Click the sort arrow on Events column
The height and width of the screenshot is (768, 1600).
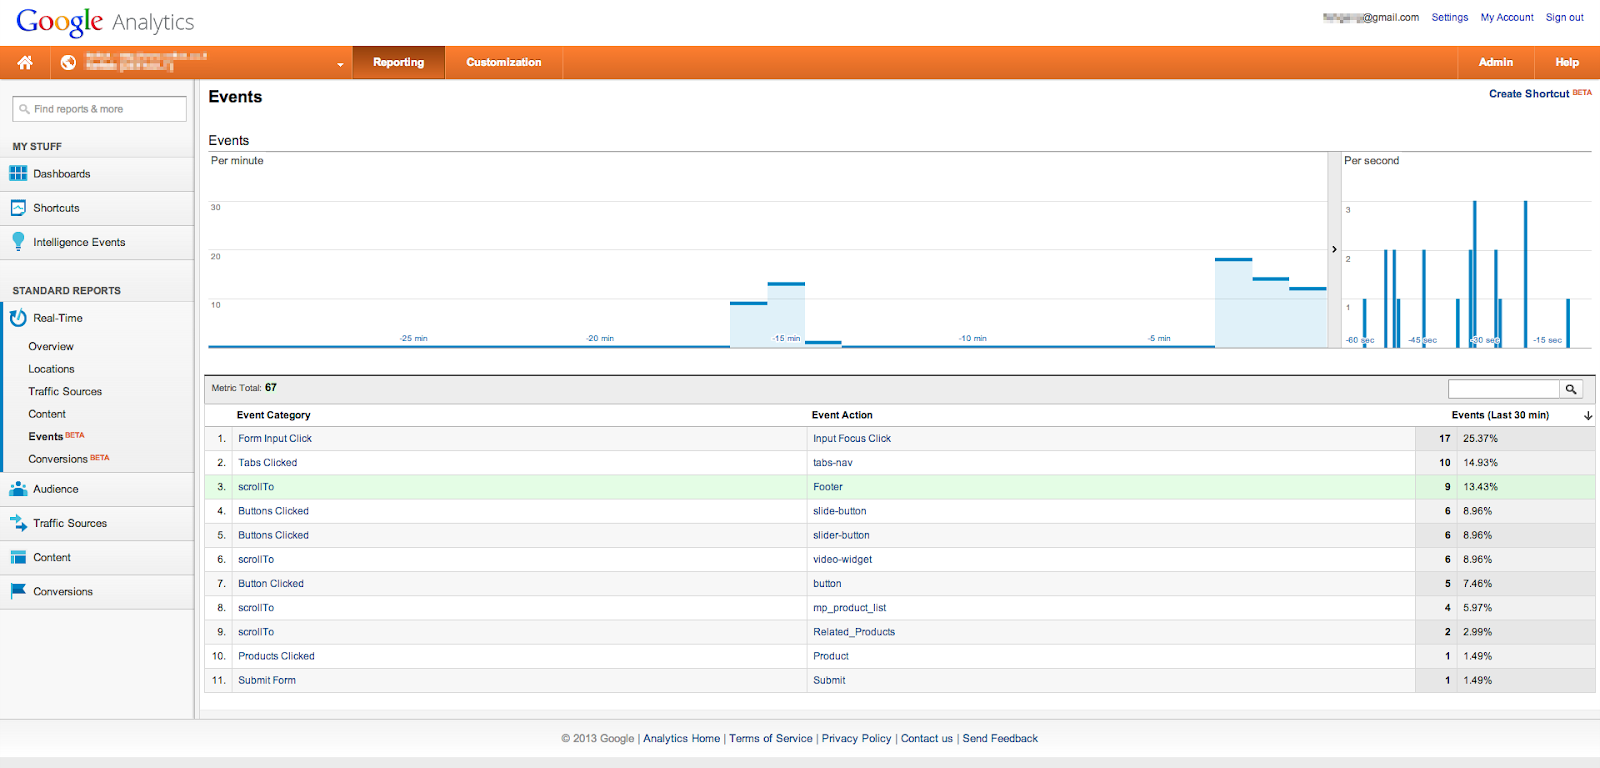tap(1588, 415)
